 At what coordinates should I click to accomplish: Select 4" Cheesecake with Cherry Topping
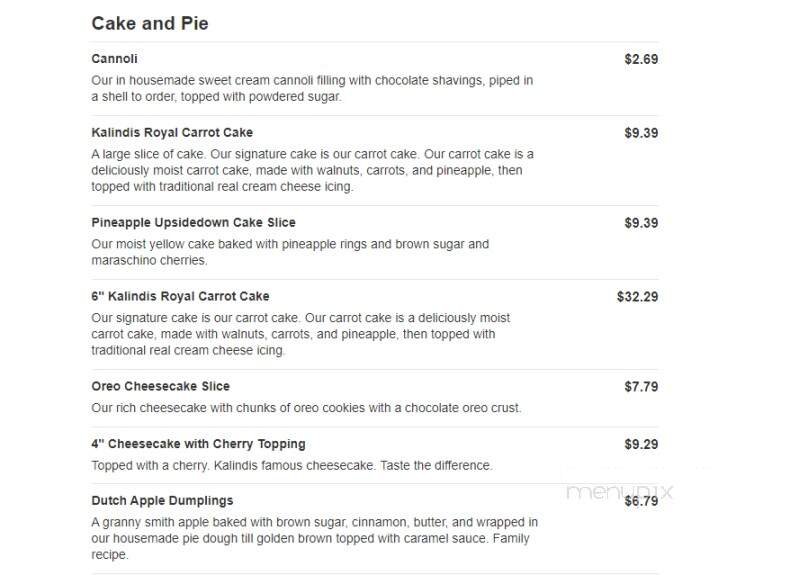click(x=198, y=444)
